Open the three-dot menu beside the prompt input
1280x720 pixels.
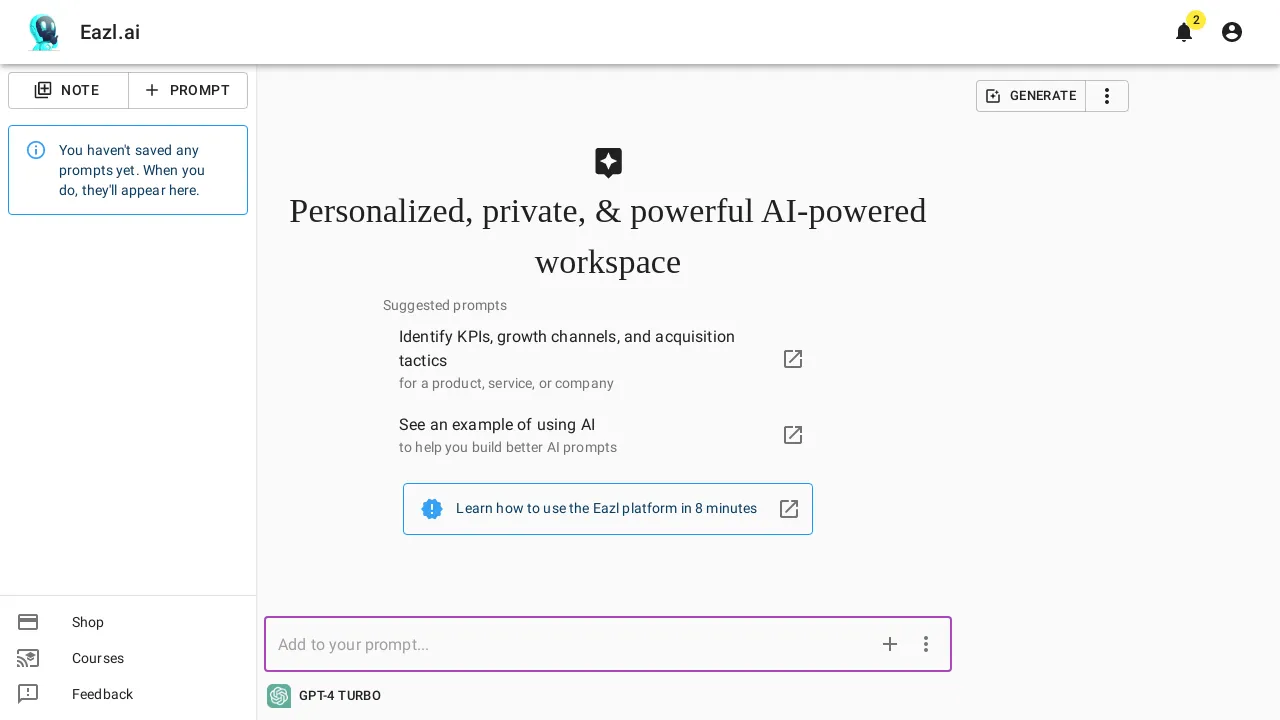click(926, 644)
